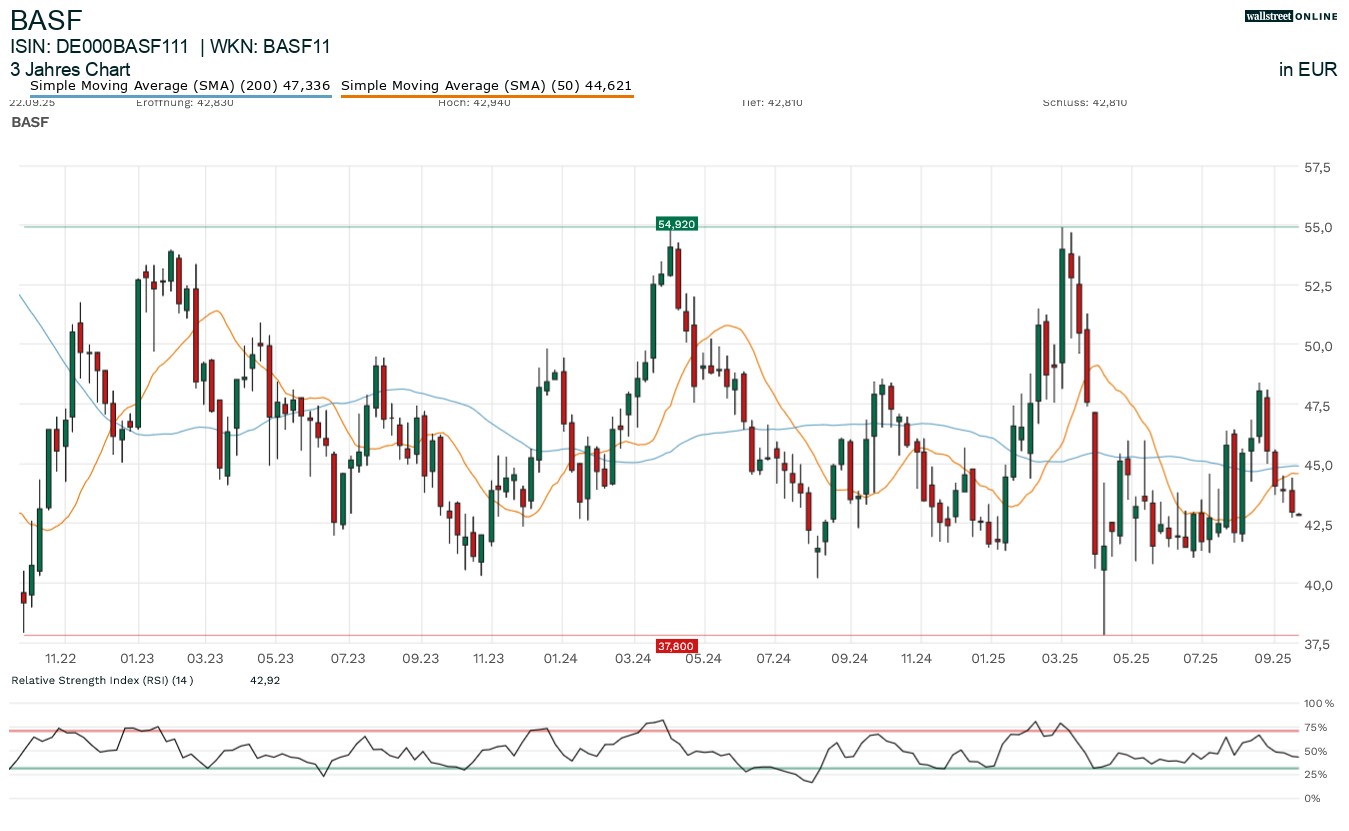This screenshot has width=1349, height=831.
Task: Click the wallstreet ONLINE logo
Action: (x=1291, y=16)
